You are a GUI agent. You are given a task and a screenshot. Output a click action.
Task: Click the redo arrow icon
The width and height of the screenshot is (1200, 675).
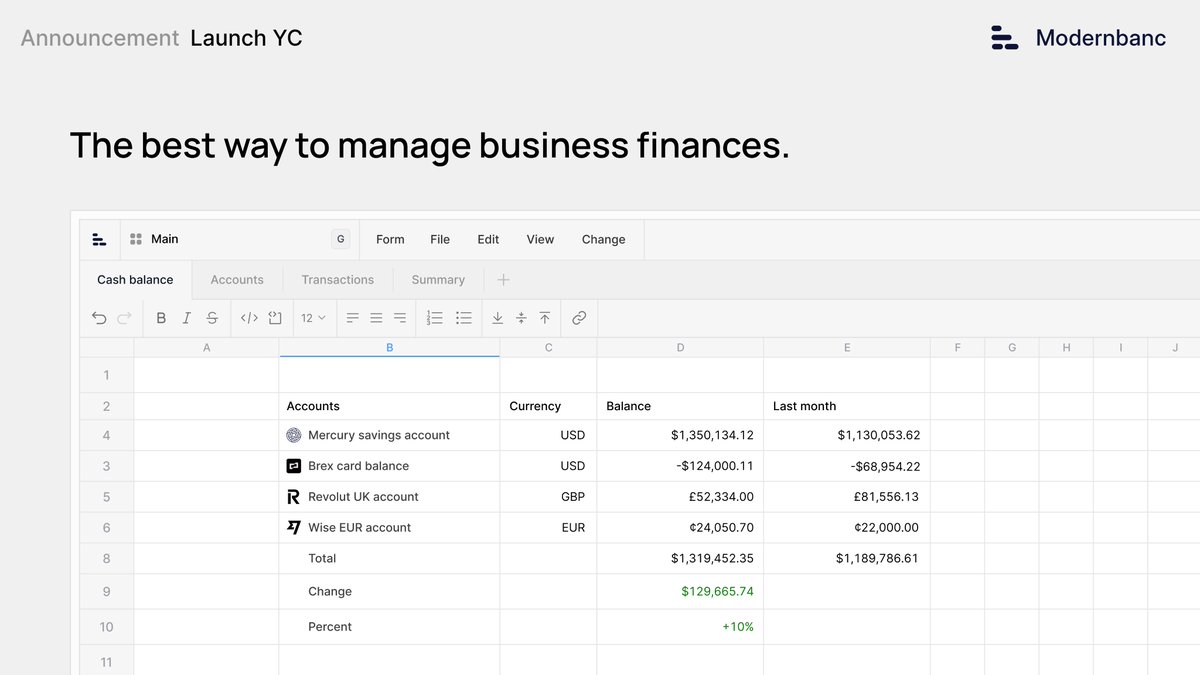124,318
